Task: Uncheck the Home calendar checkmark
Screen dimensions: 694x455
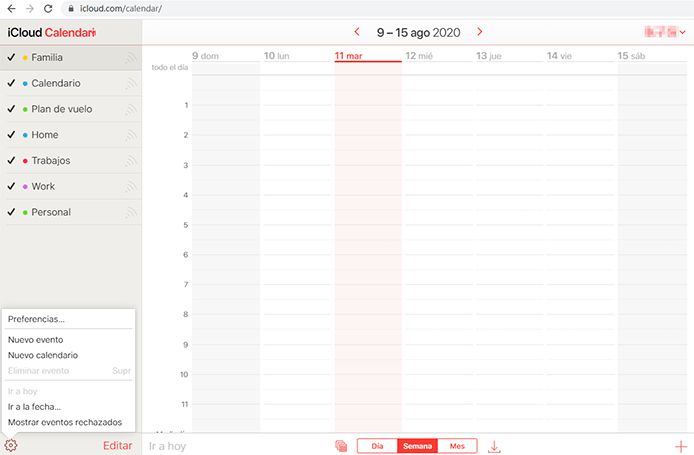Action: [12, 134]
